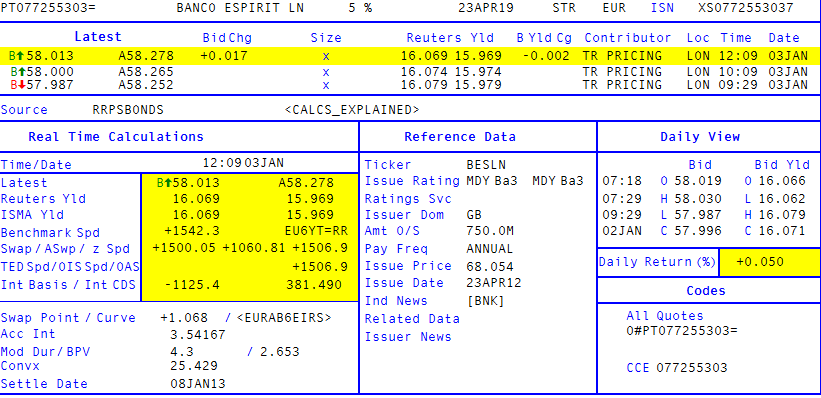Viewport: 821px width, 398px height.
Task: Click the swap spread value +1500.05
Action: tap(184, 248)
